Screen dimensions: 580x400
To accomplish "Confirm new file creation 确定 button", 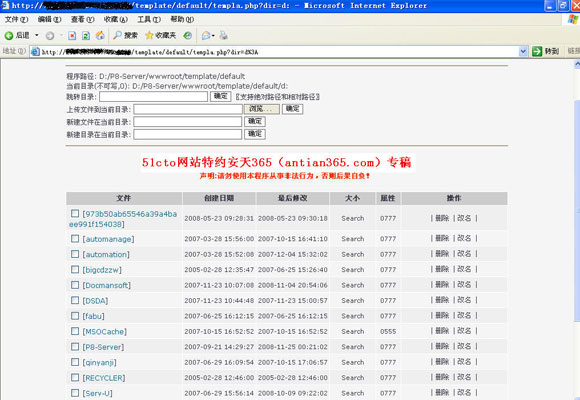I will tap(255, 122).
